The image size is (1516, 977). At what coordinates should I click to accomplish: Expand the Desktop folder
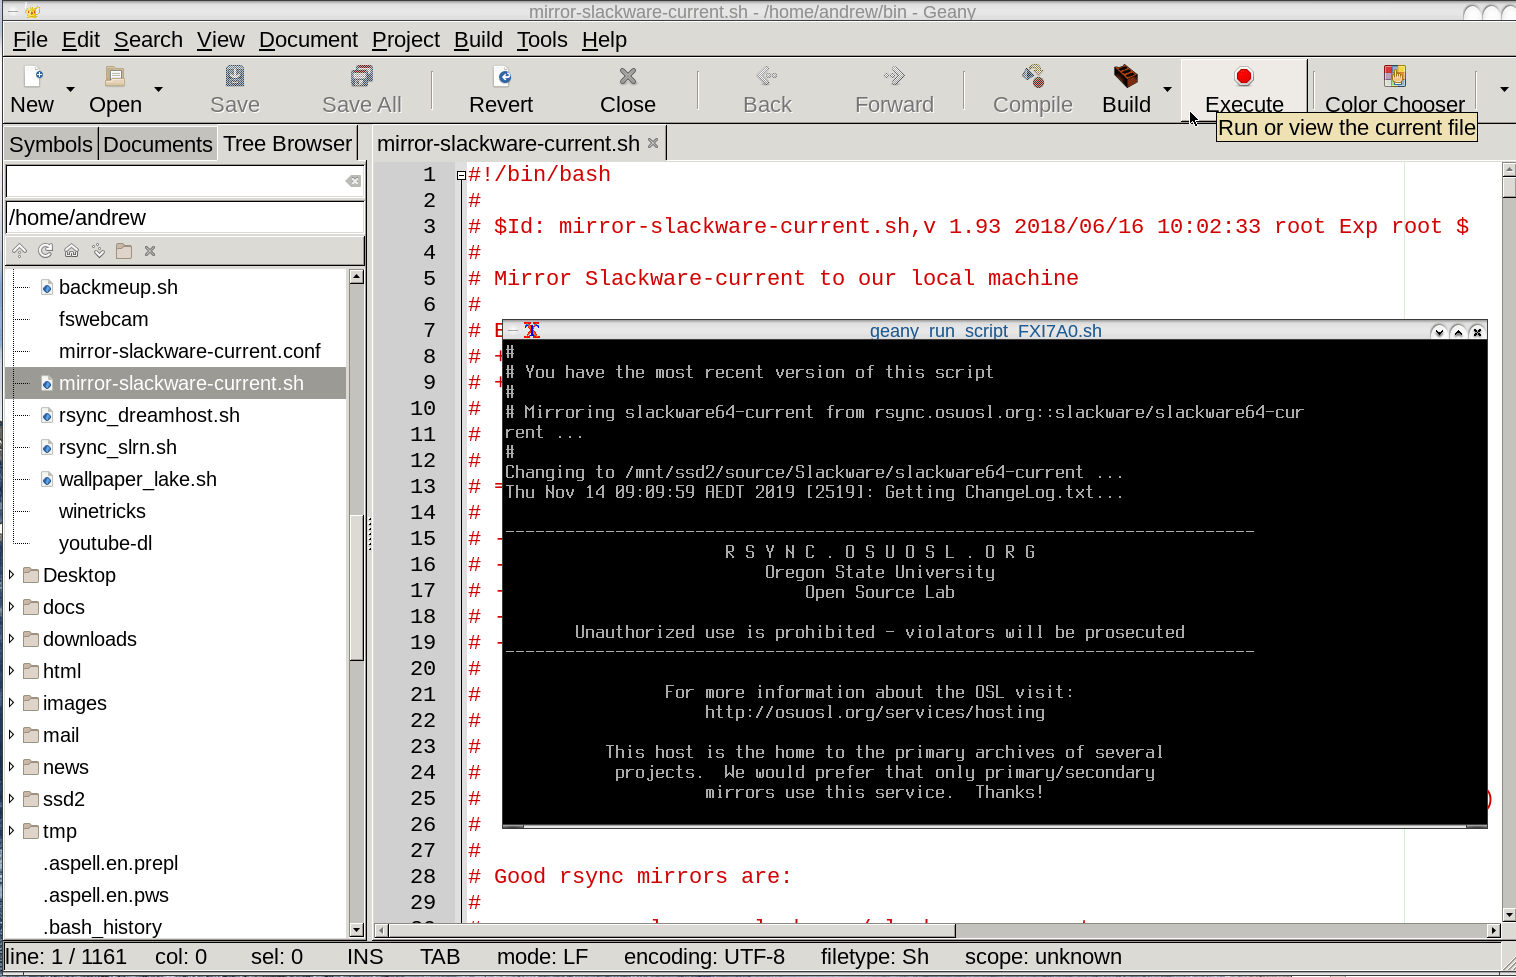(10, 575)
